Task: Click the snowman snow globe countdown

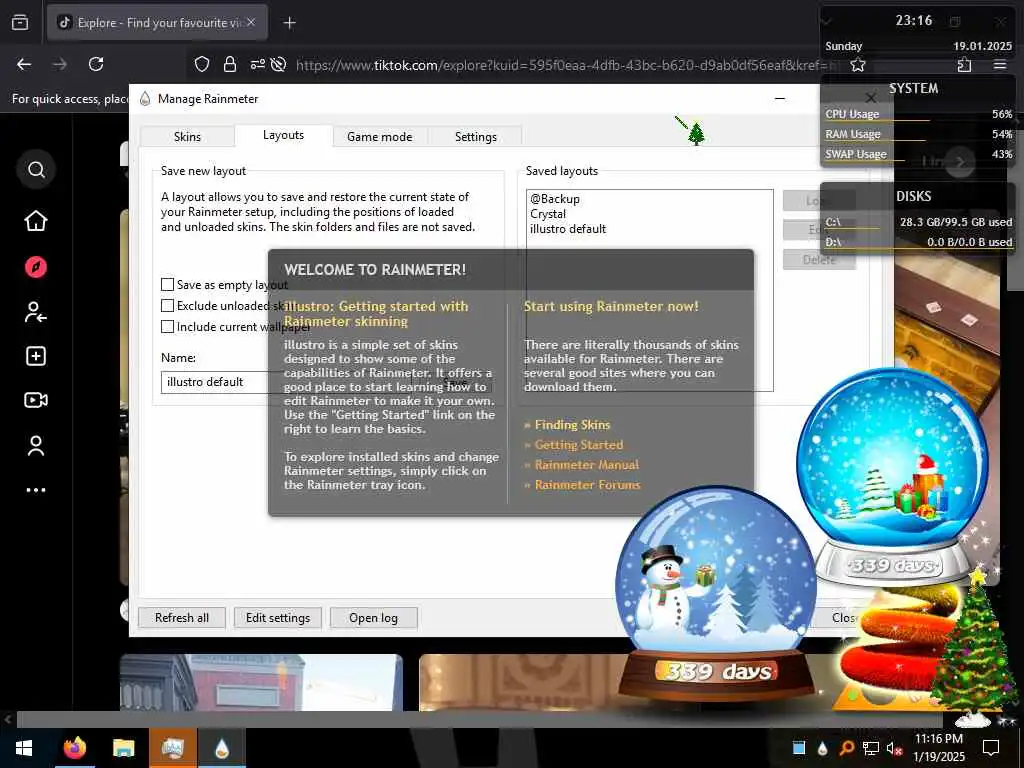Action: pyautogui.click(x=716, y=592)
